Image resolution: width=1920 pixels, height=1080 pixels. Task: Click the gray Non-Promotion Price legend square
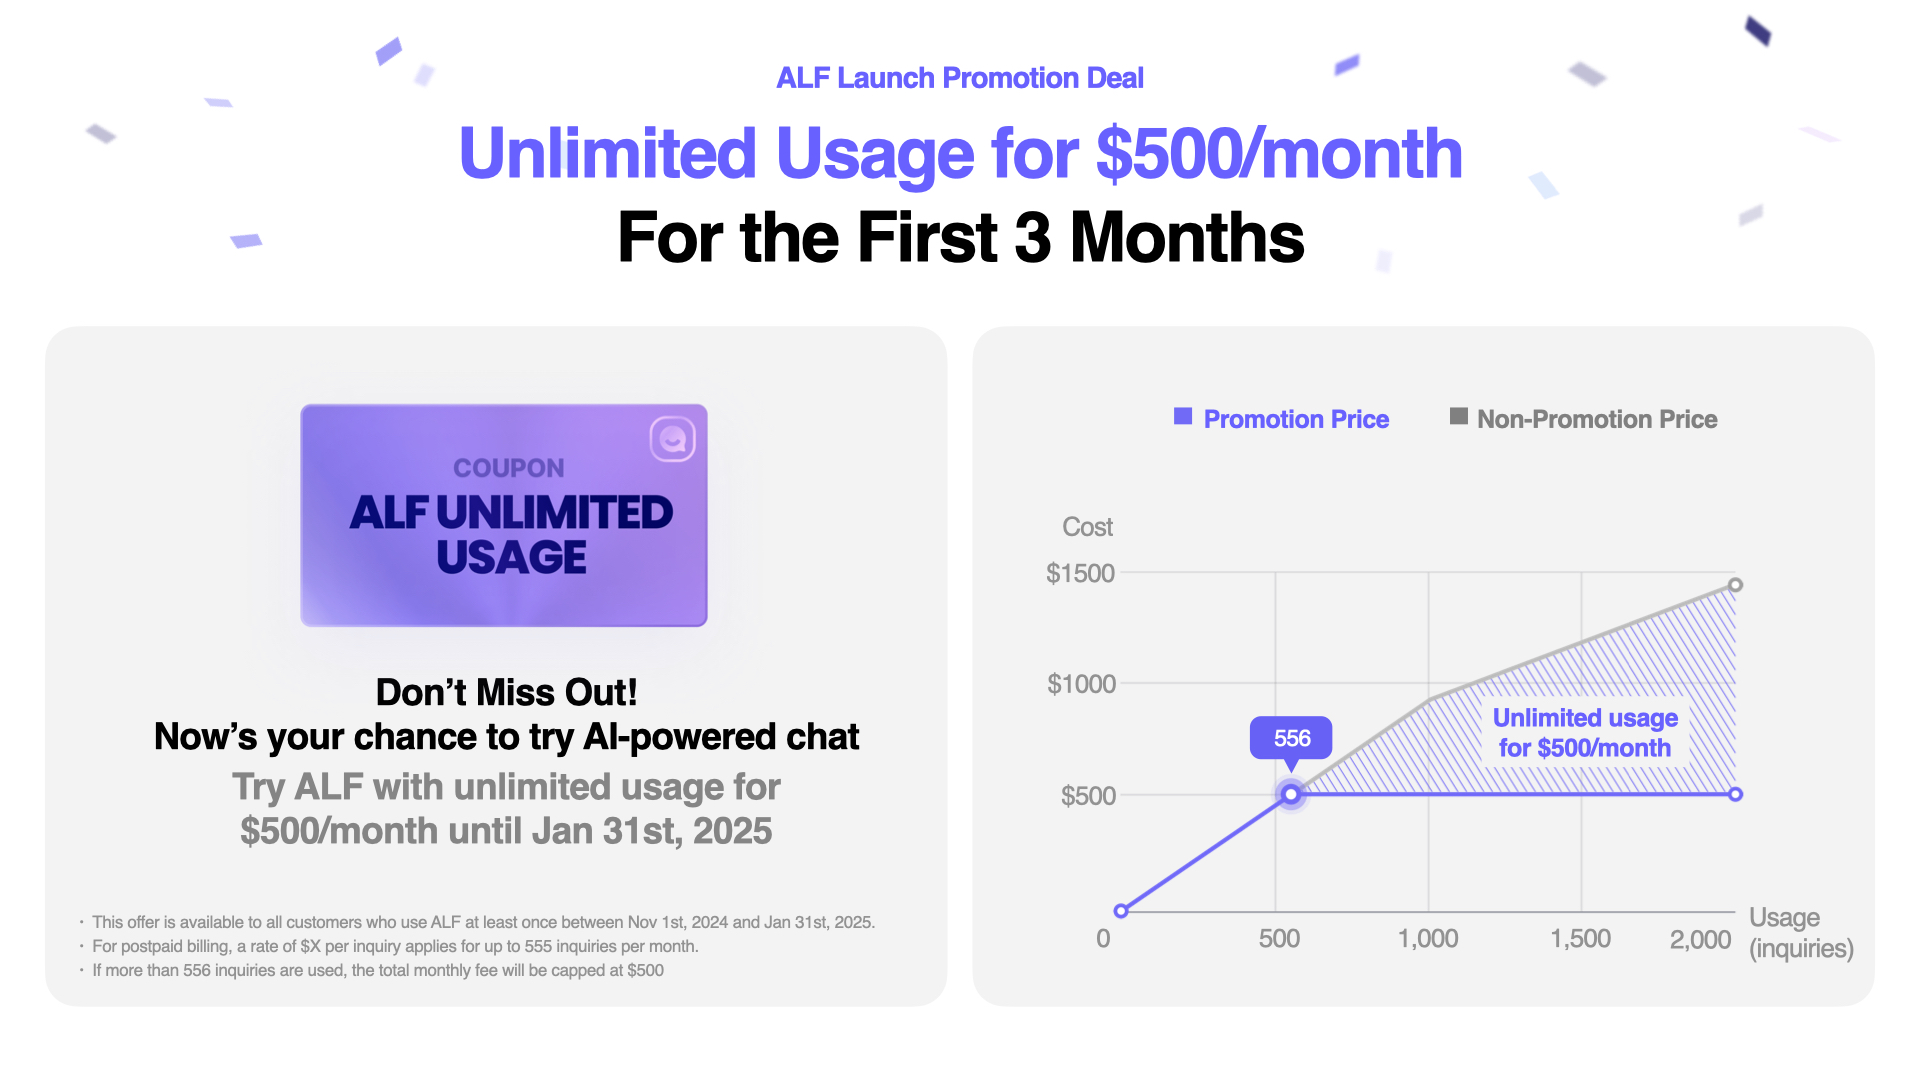click(x=1459, y=416)
